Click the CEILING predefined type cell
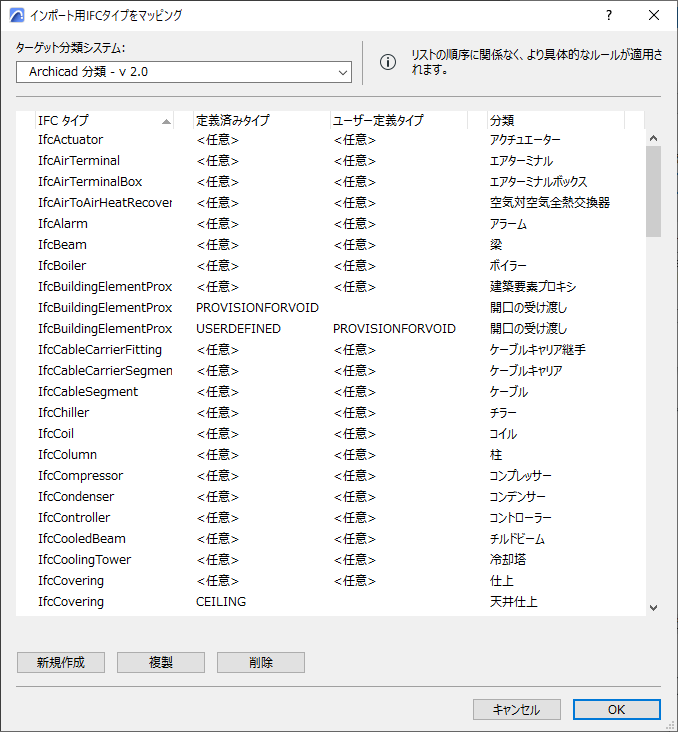 pos(221,602)
